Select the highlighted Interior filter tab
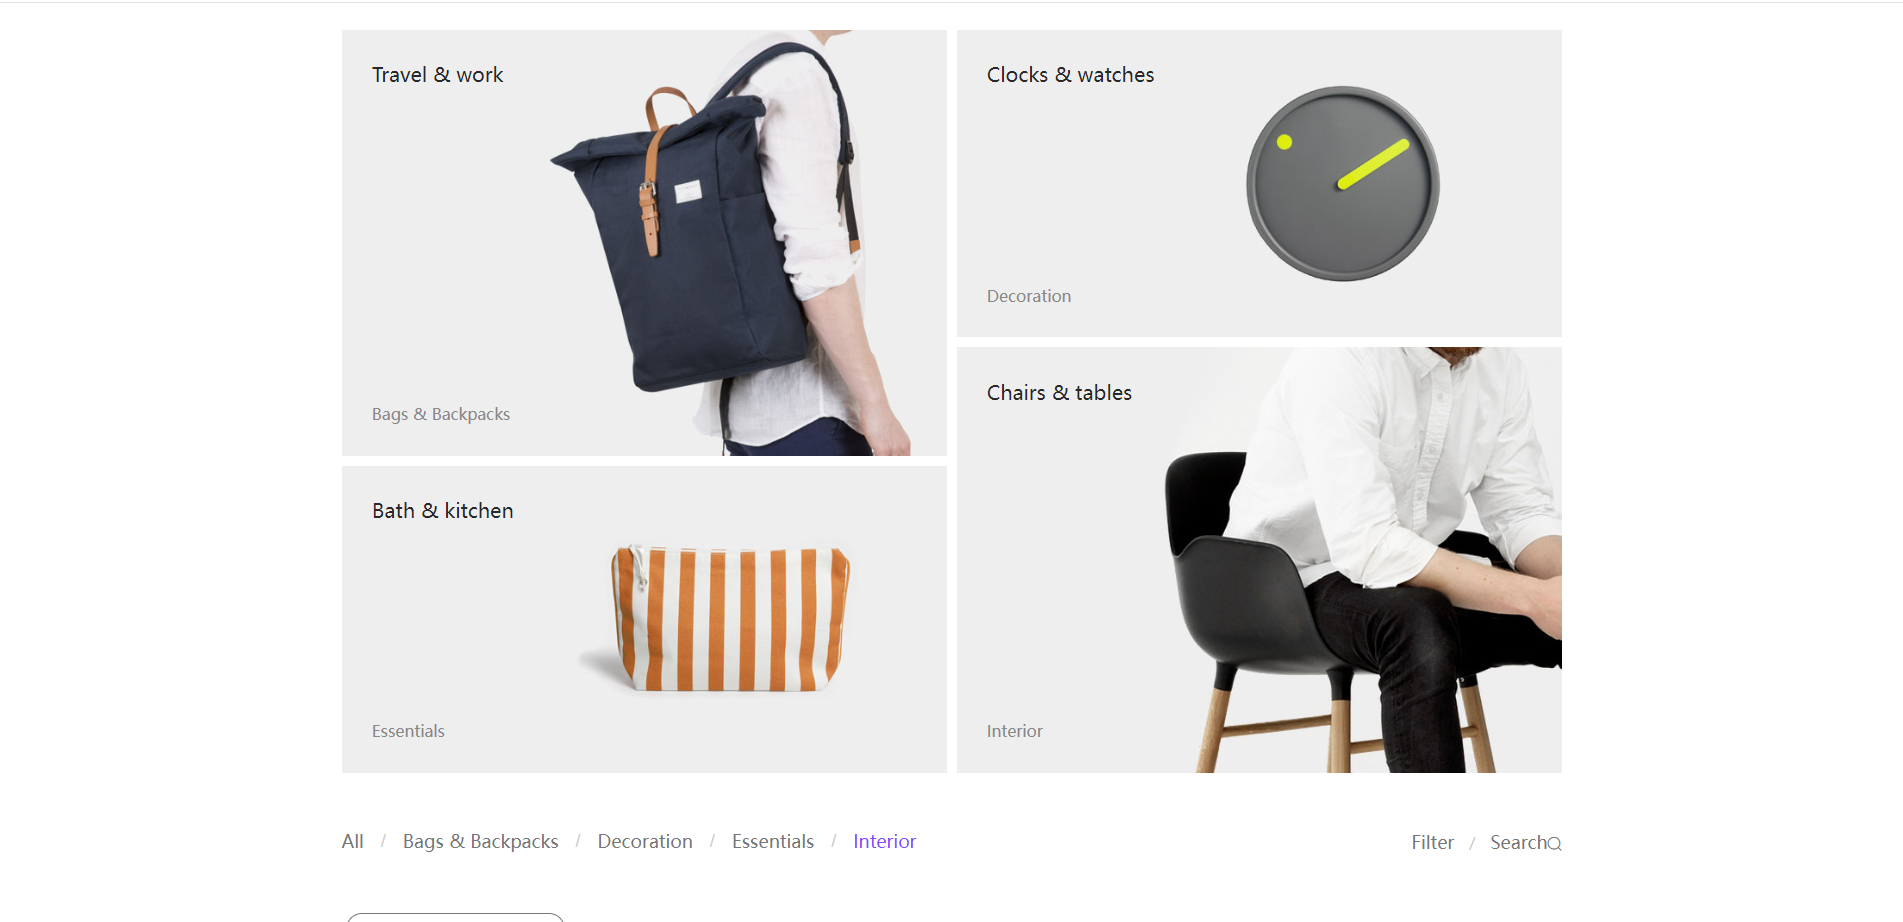This screenshot has width=1903, height=922. 885,842
